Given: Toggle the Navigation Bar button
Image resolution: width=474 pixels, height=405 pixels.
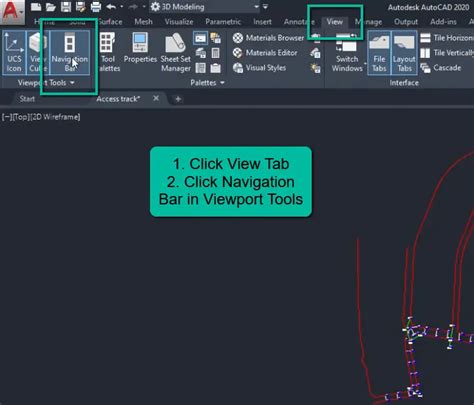Looking at the screenshot, I should pos(70,53).
